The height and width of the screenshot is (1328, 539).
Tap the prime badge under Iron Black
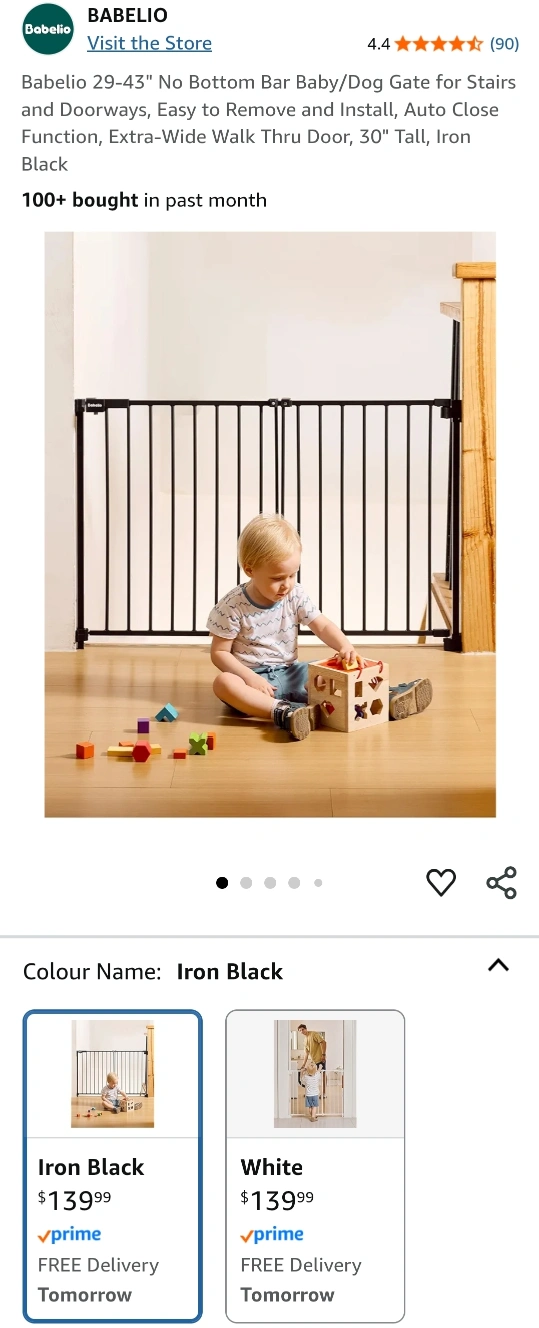tap(70, 1235)
